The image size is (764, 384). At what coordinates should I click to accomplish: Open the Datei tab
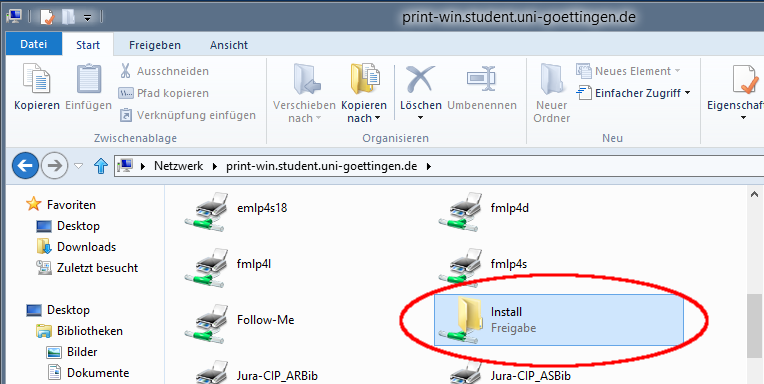pyautogui.click(x=34, y=44)
